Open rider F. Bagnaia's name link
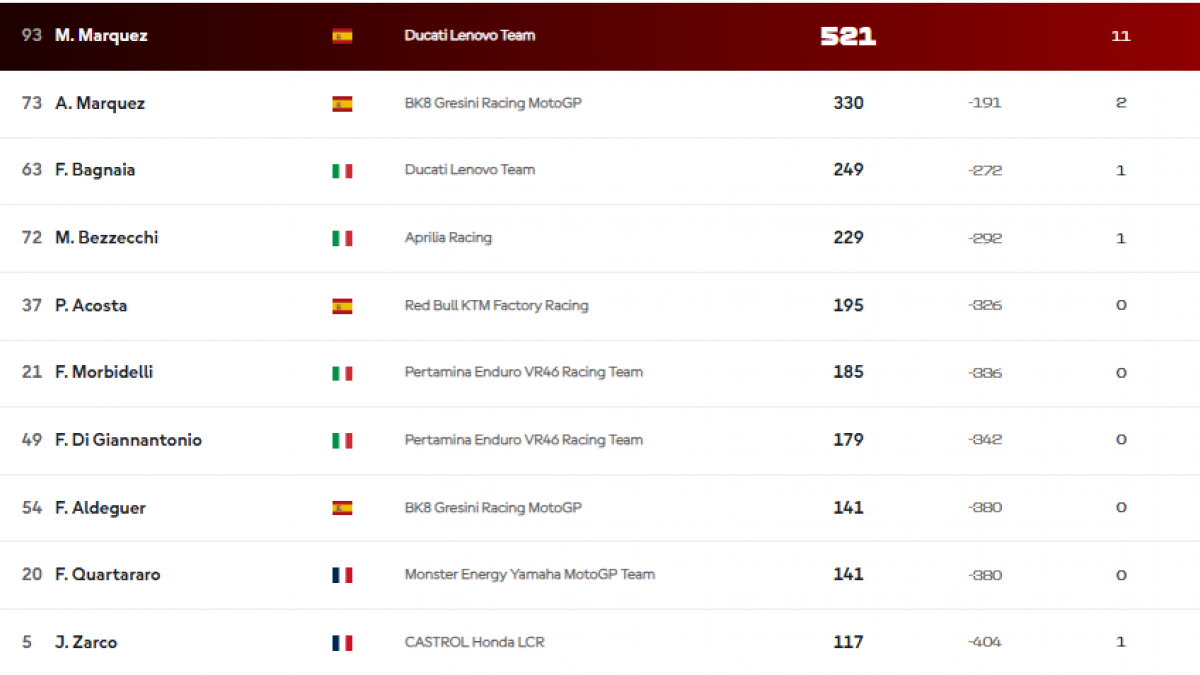 (x=95, y=170)
